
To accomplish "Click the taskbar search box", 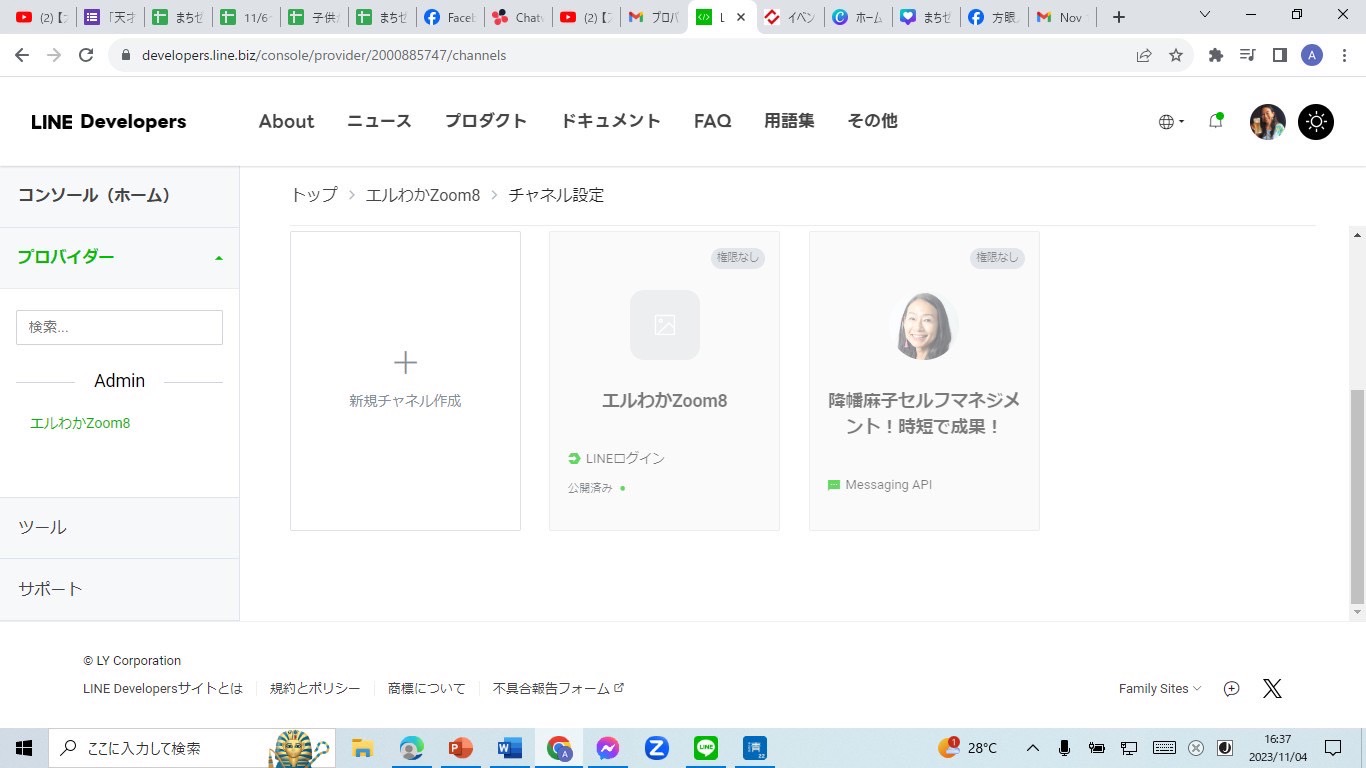I will [193, 748].
